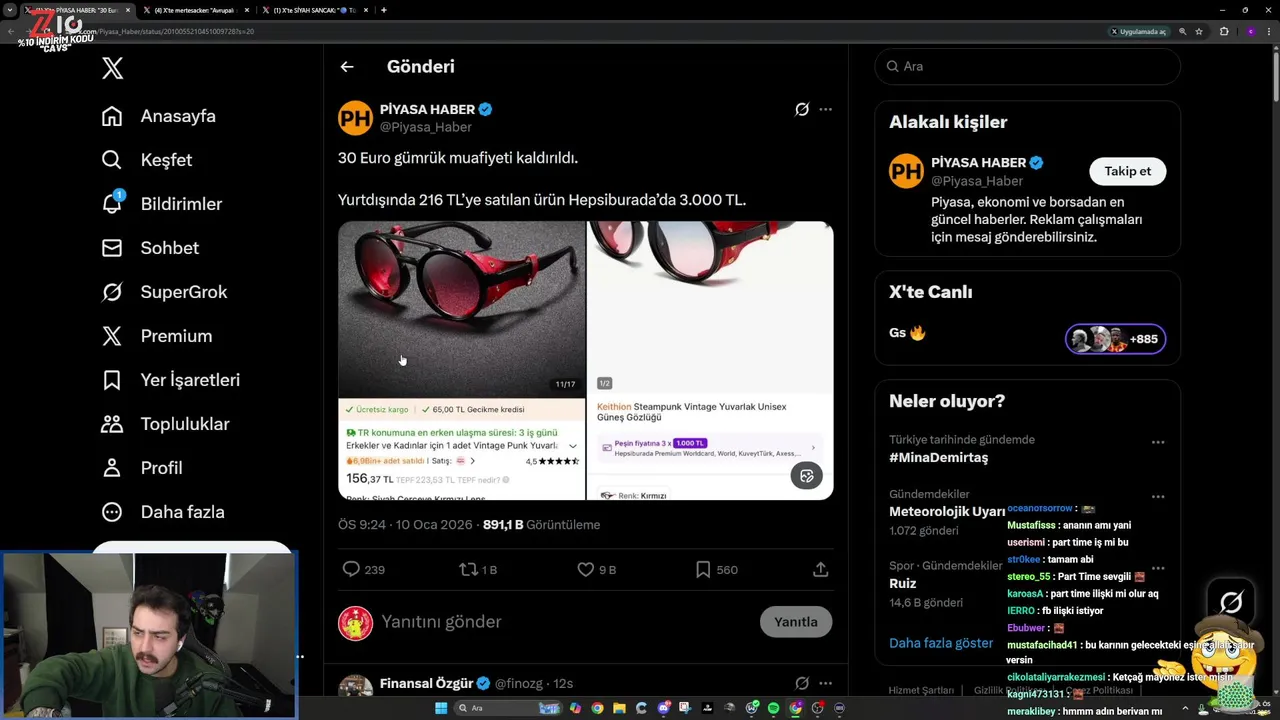Bookmark this page with the star icon
1280x720 pixels.
[1199, 31]
